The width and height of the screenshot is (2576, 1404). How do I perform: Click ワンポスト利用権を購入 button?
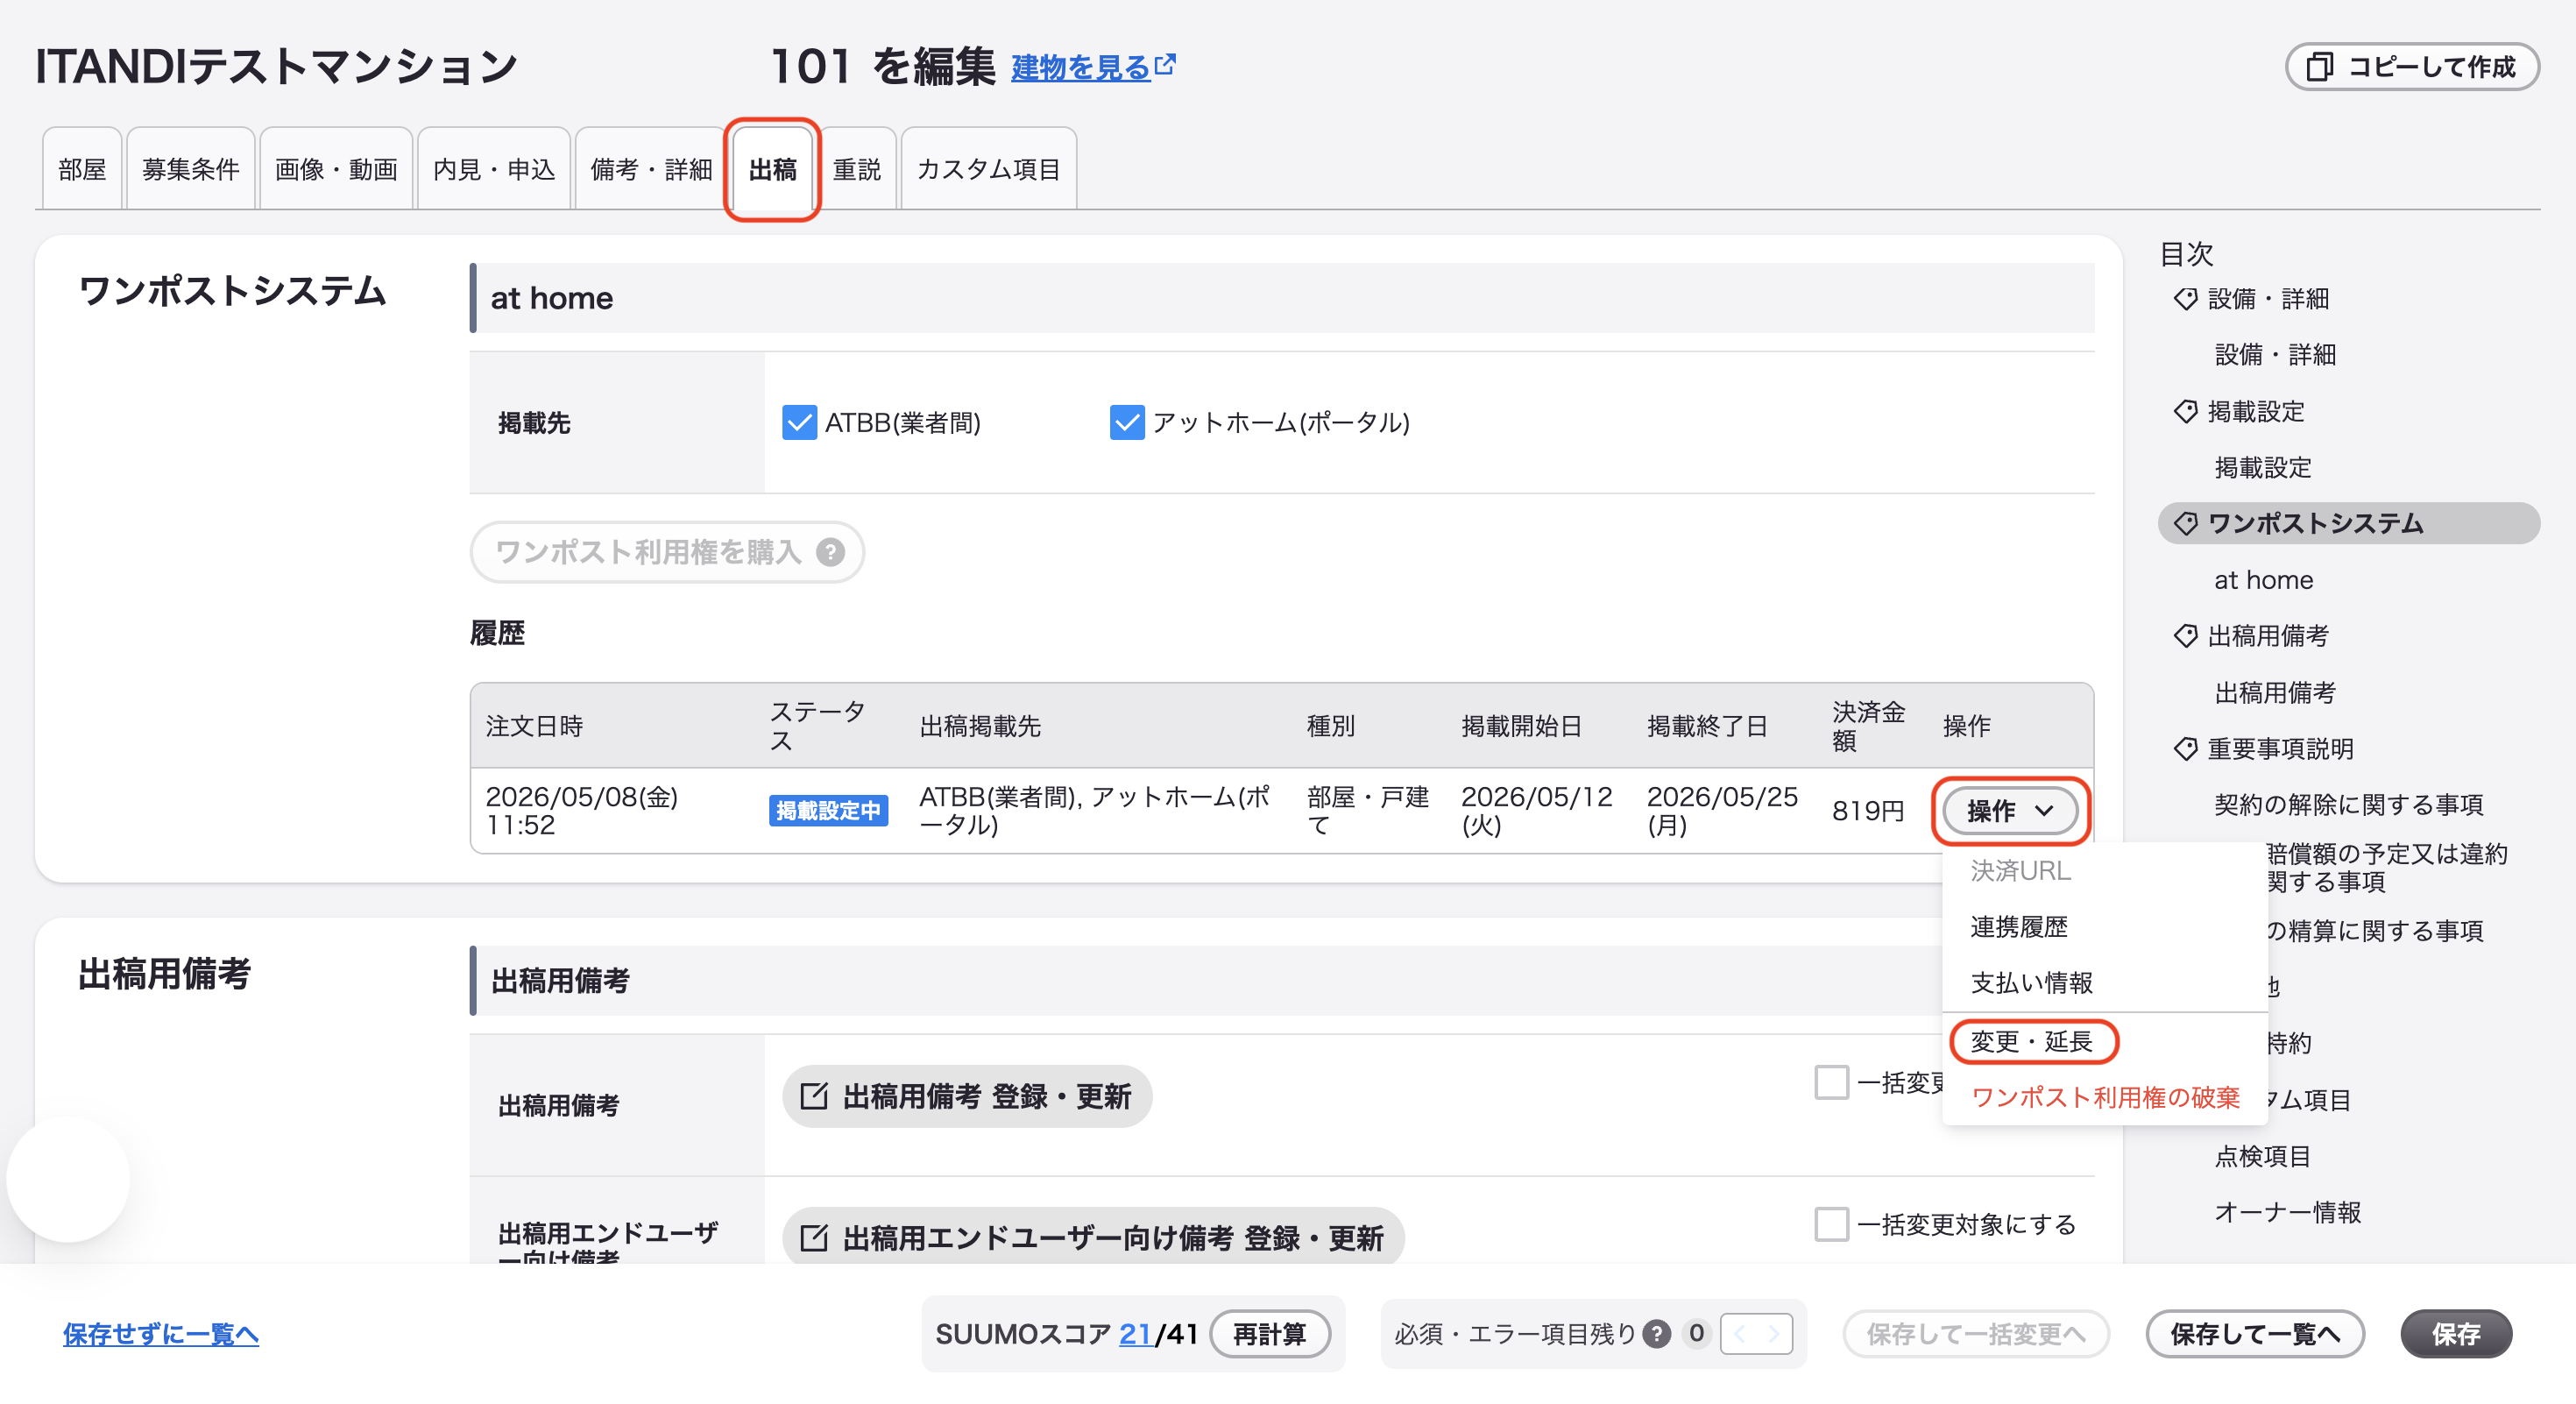(x=667, y=552)
